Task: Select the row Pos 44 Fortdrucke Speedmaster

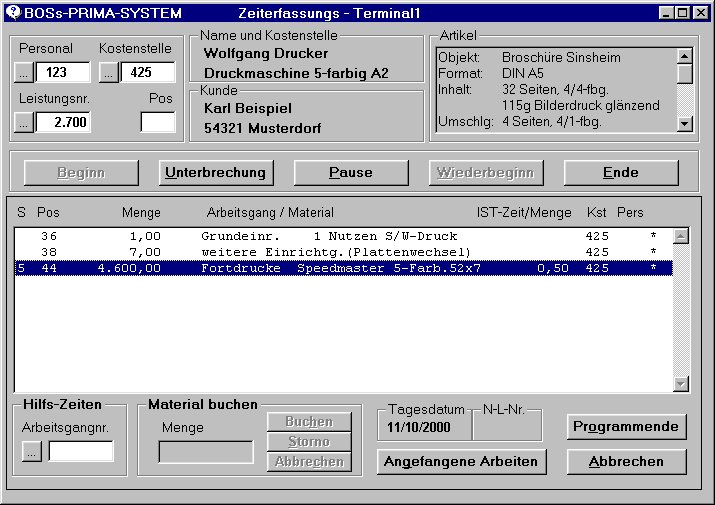Action: 344,268
